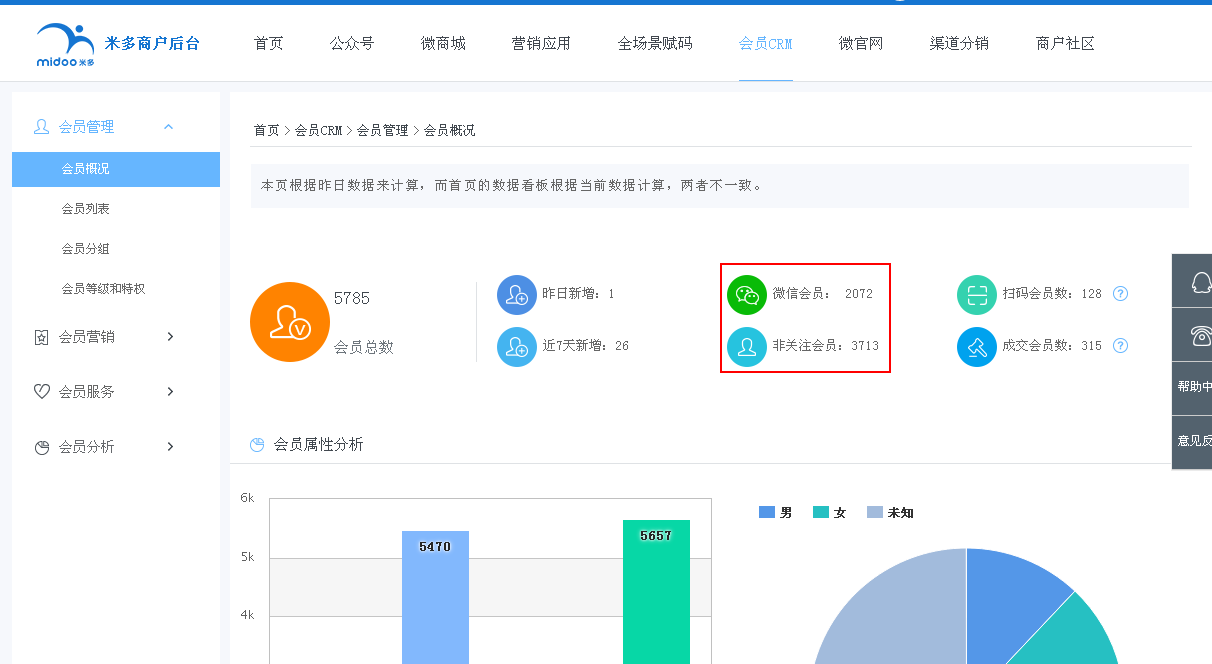Image resolution: width=1212 pixels, height=664 pixels.
Task: Select 会员概况 in the sidebar
Action: (x=116, y=169)
